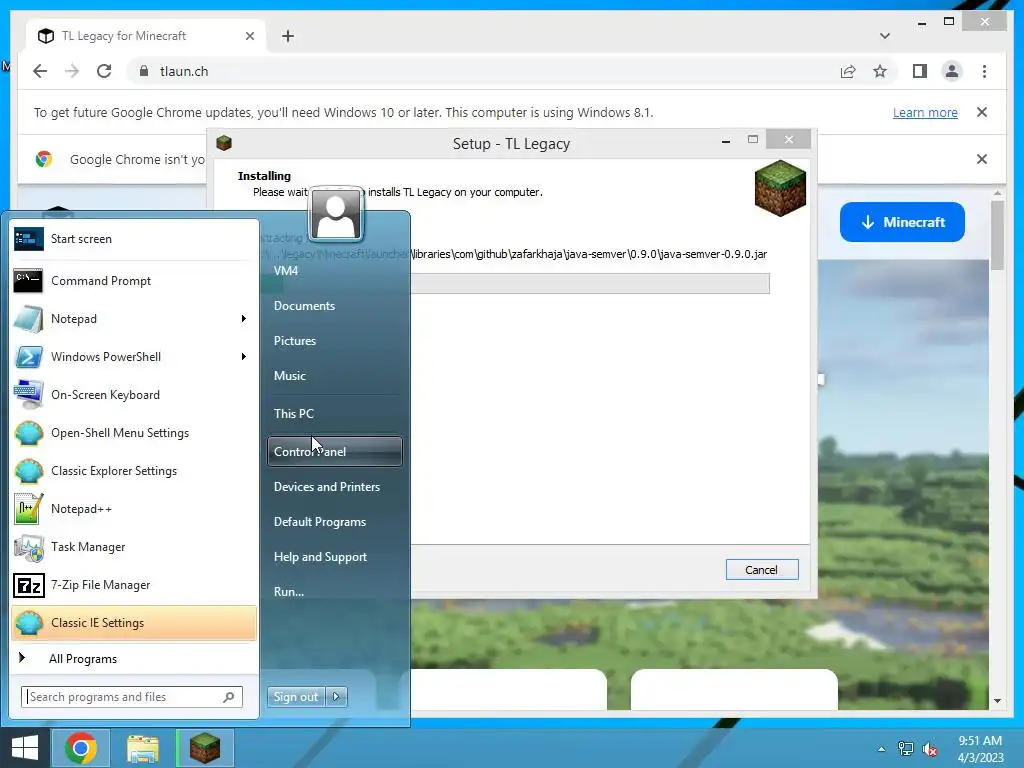Expand the Notepad submenu arrow

(x=244, y=319)
